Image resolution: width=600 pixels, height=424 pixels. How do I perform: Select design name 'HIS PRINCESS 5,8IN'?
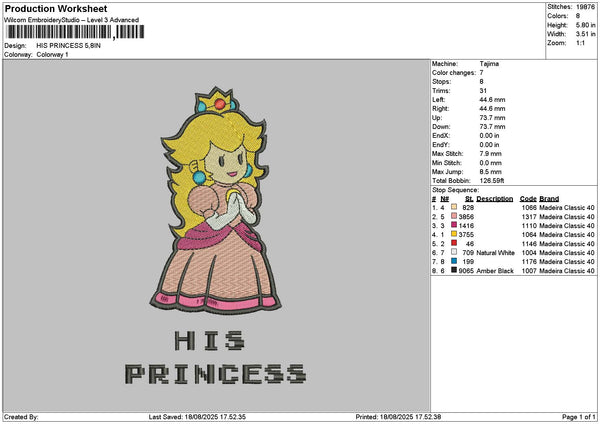(68, 46)
